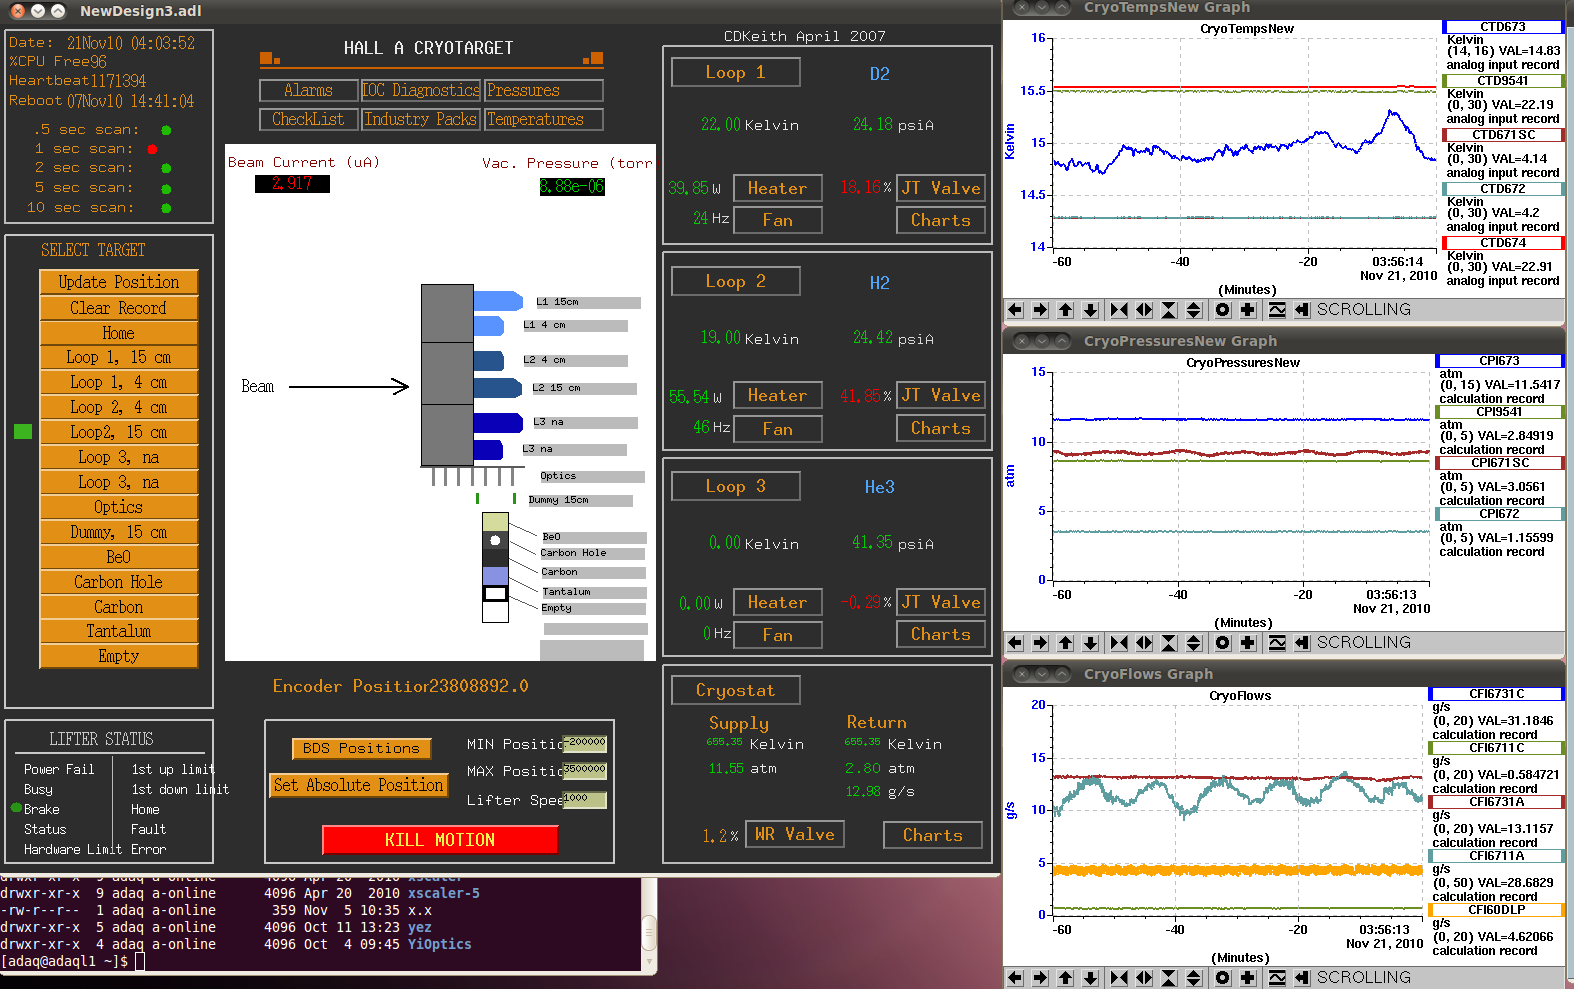Open the CheckList menu

[309, 120]
